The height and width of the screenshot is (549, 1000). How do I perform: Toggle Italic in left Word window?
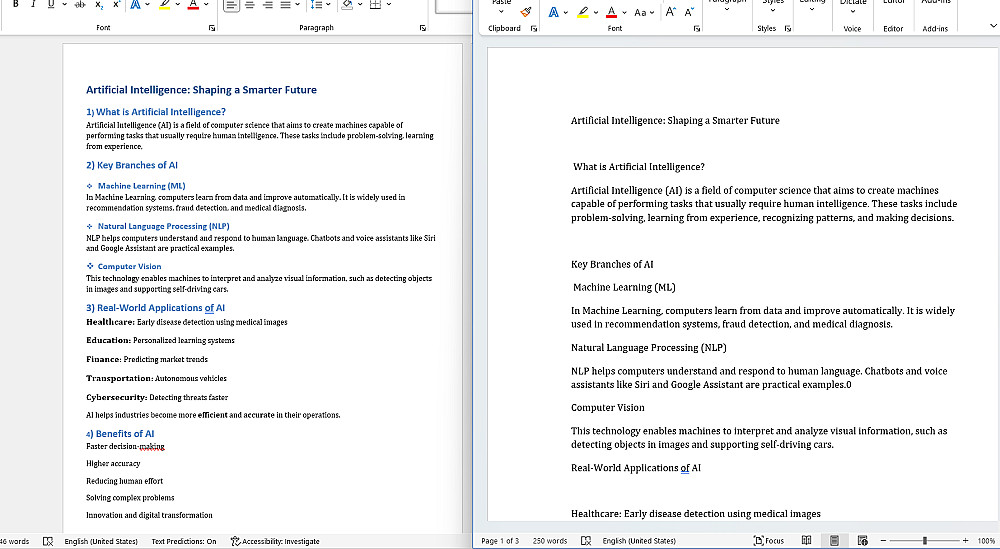pos(33,4)
